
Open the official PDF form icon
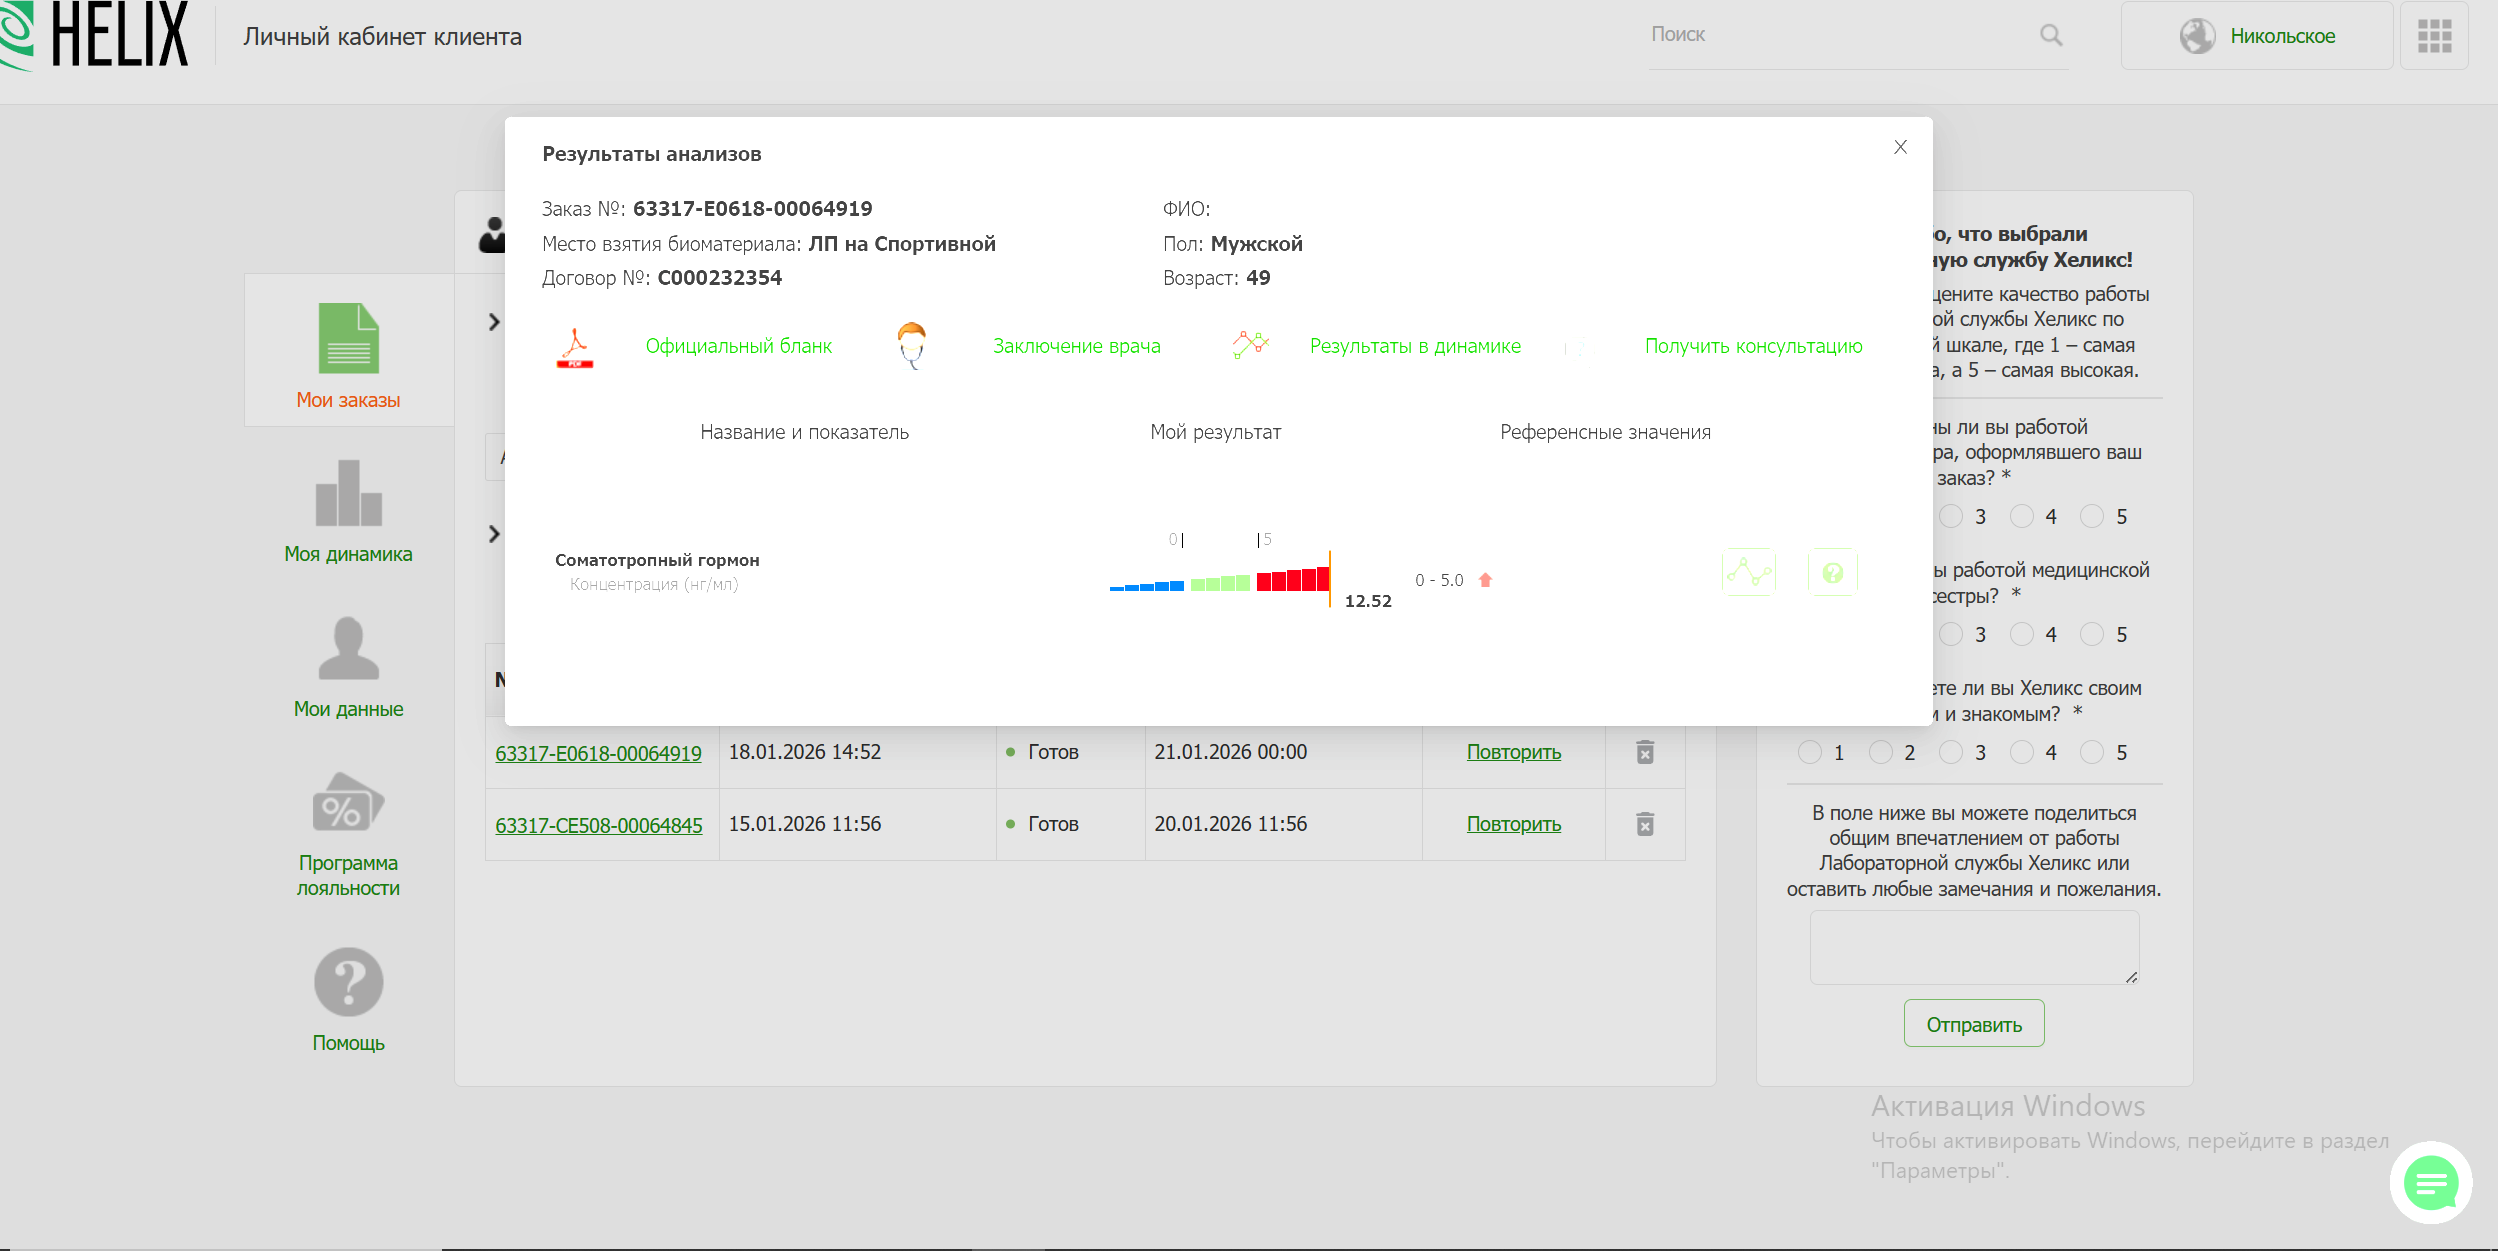coord(575,348)
